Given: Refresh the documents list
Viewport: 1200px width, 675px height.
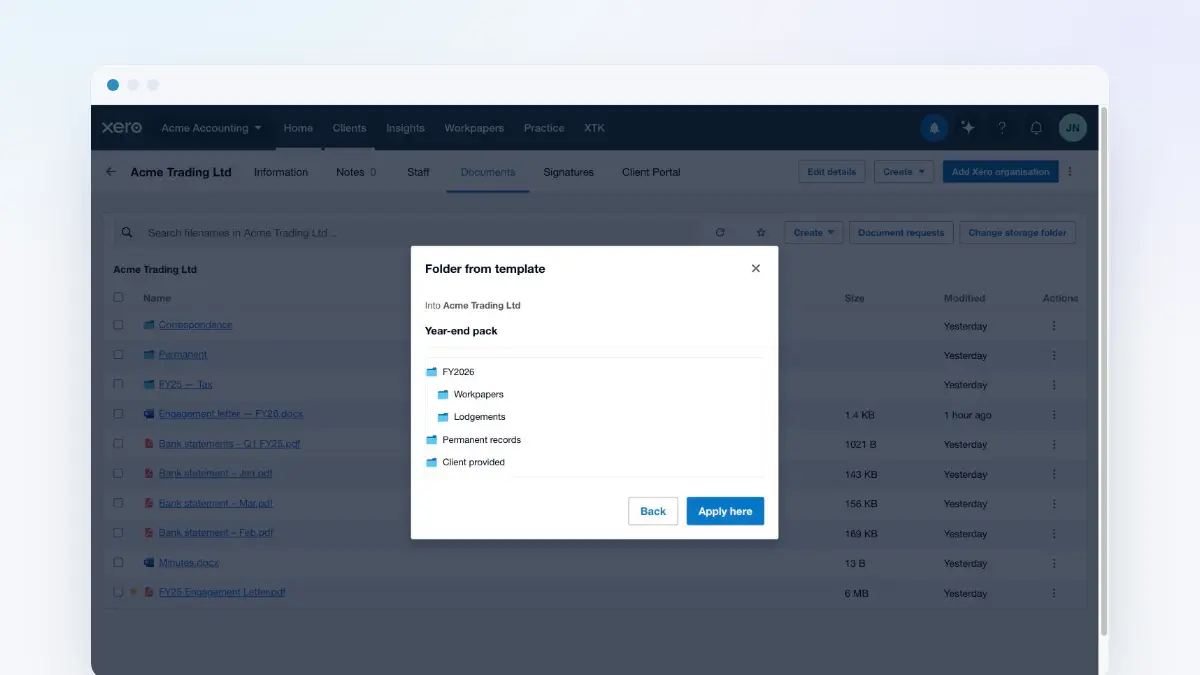Looking at the screenshot, I should click(x=720, y=233).
